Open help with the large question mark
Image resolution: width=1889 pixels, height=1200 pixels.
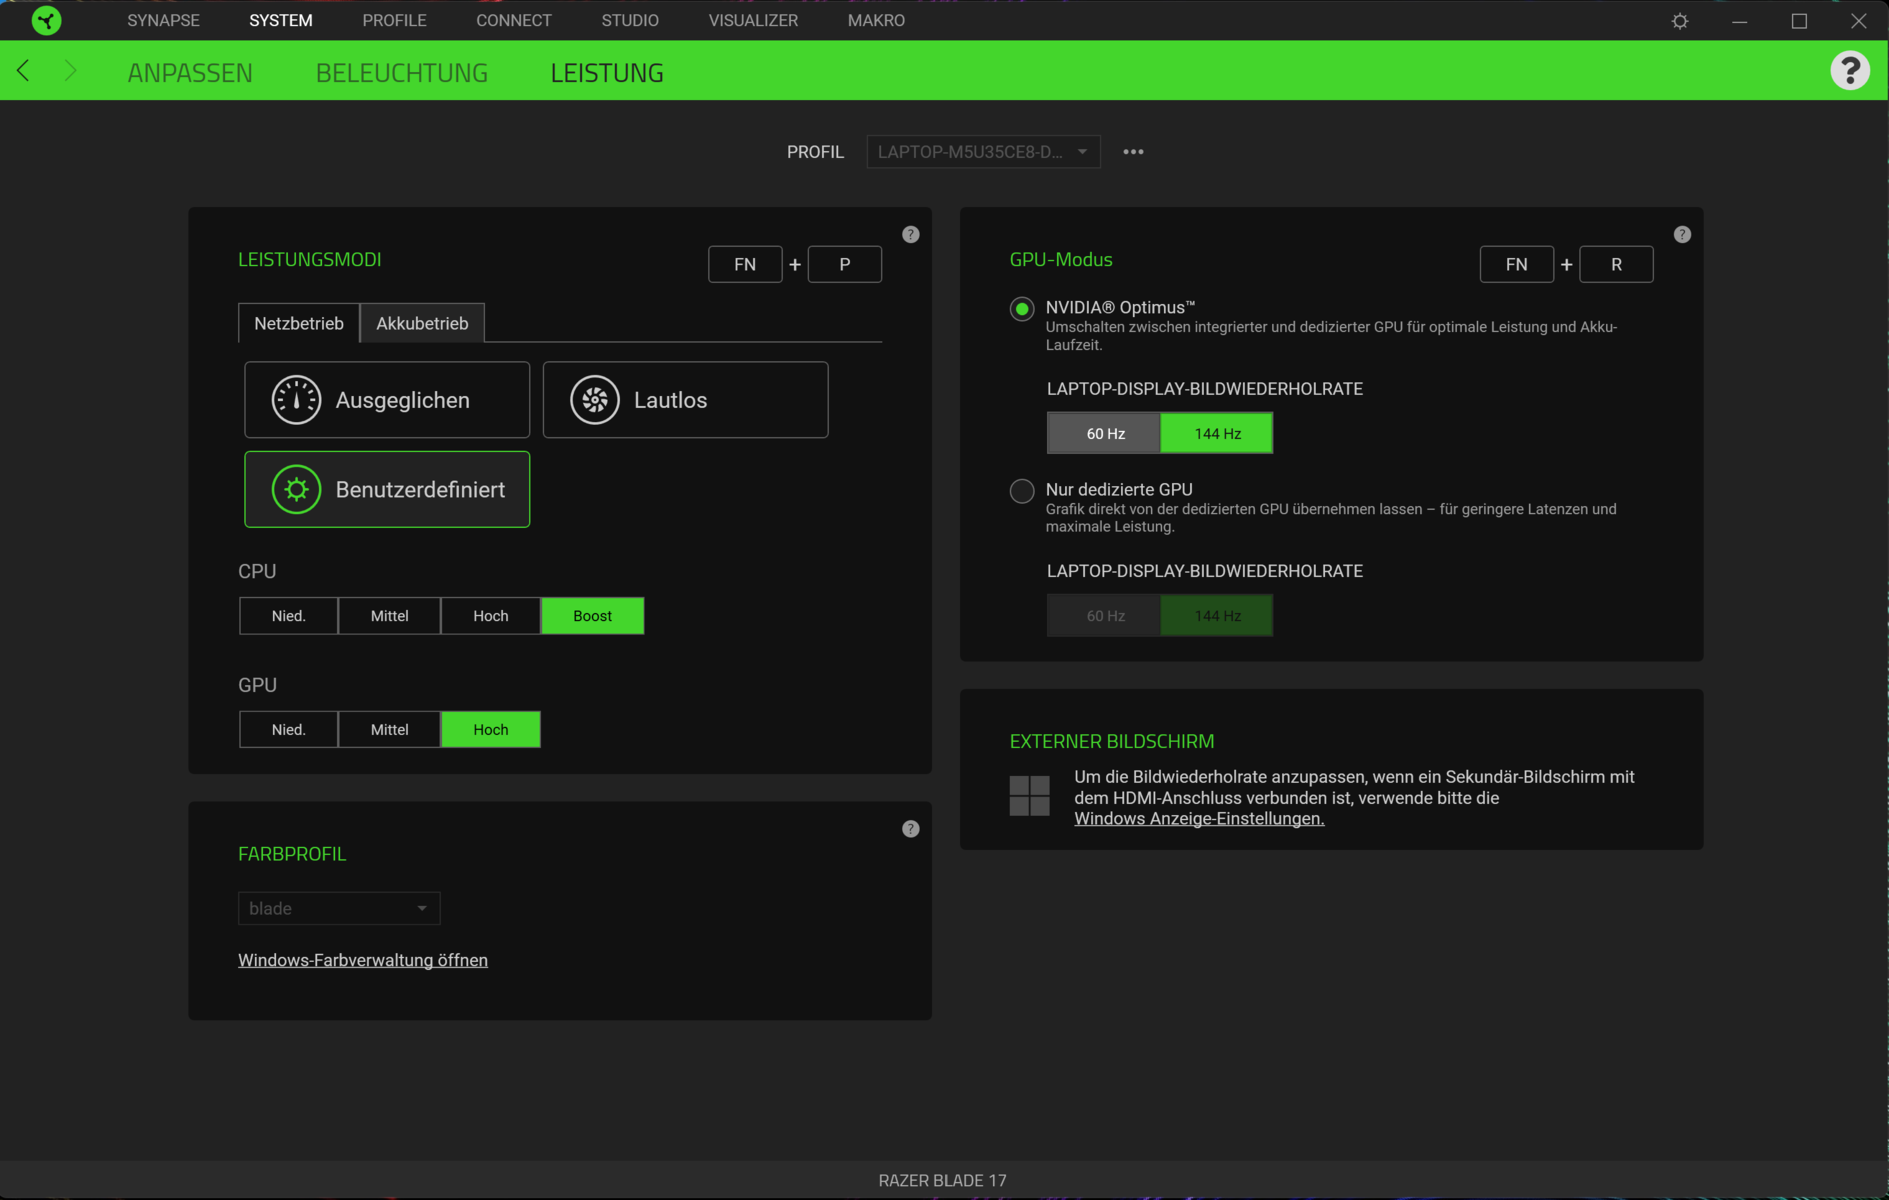pyautogui.click(x=1850, y=71)
